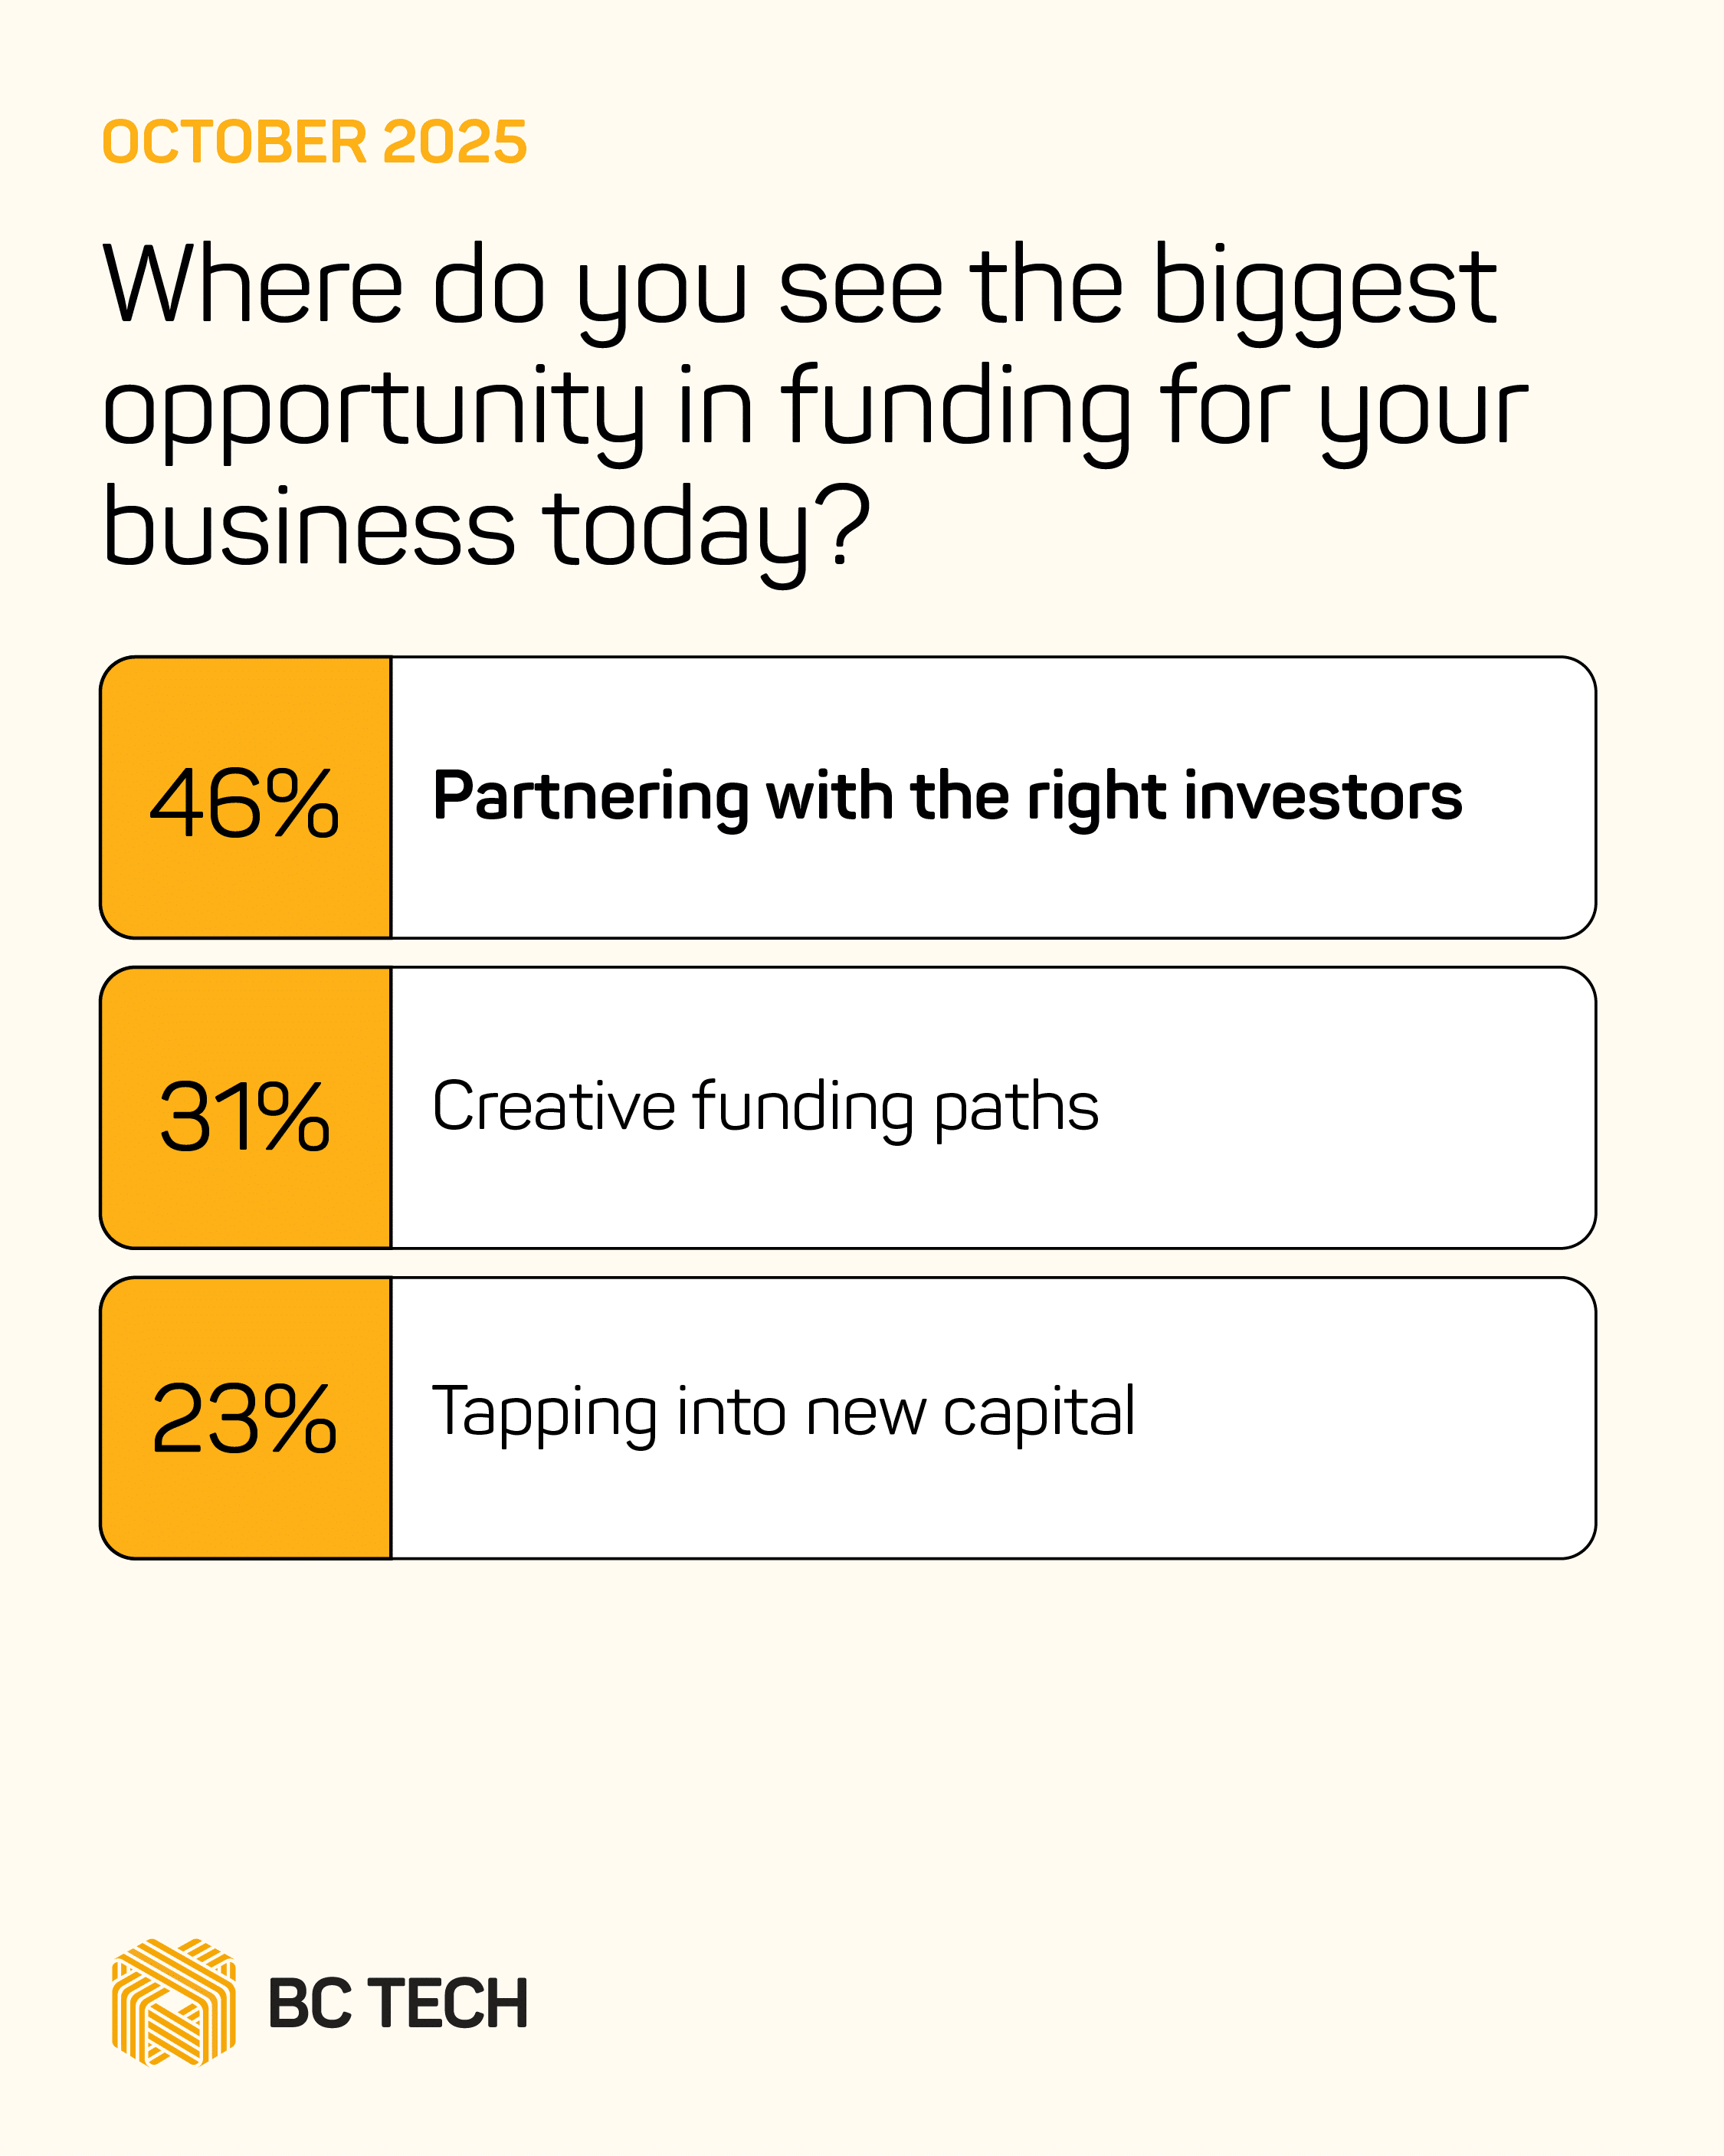
Task: Click the word "see" in the headline
Action: point(860,288)
